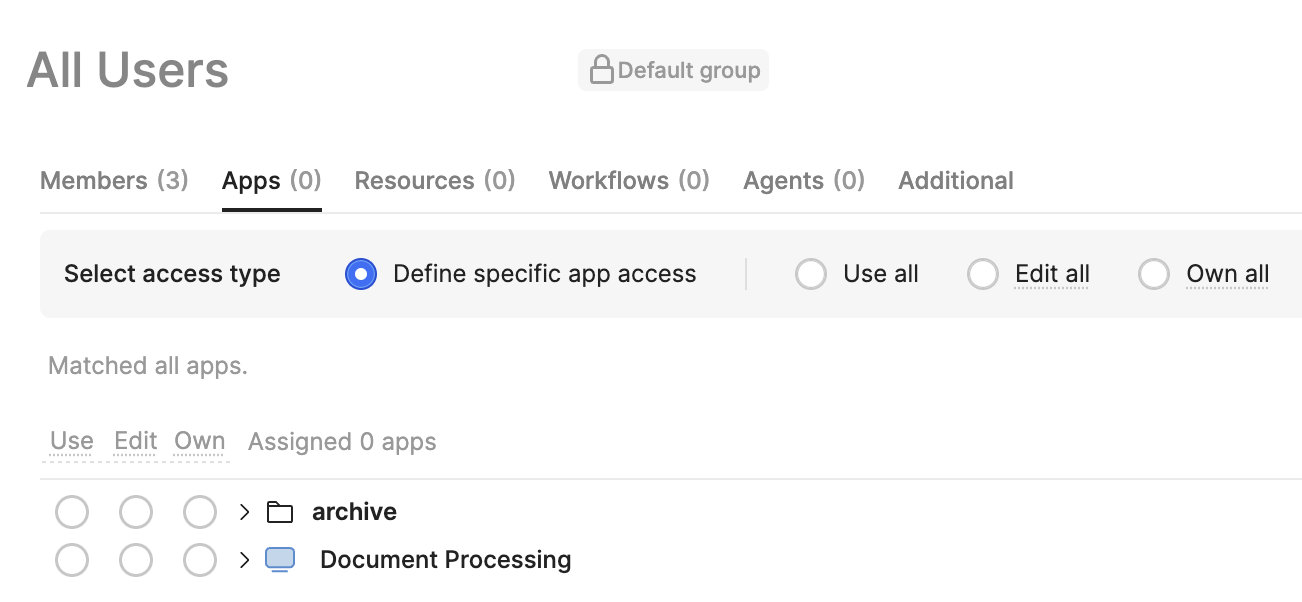The image size is (1302, 602).
Task: Go to the Workflows tab
Action: click(x=628, y=181)
